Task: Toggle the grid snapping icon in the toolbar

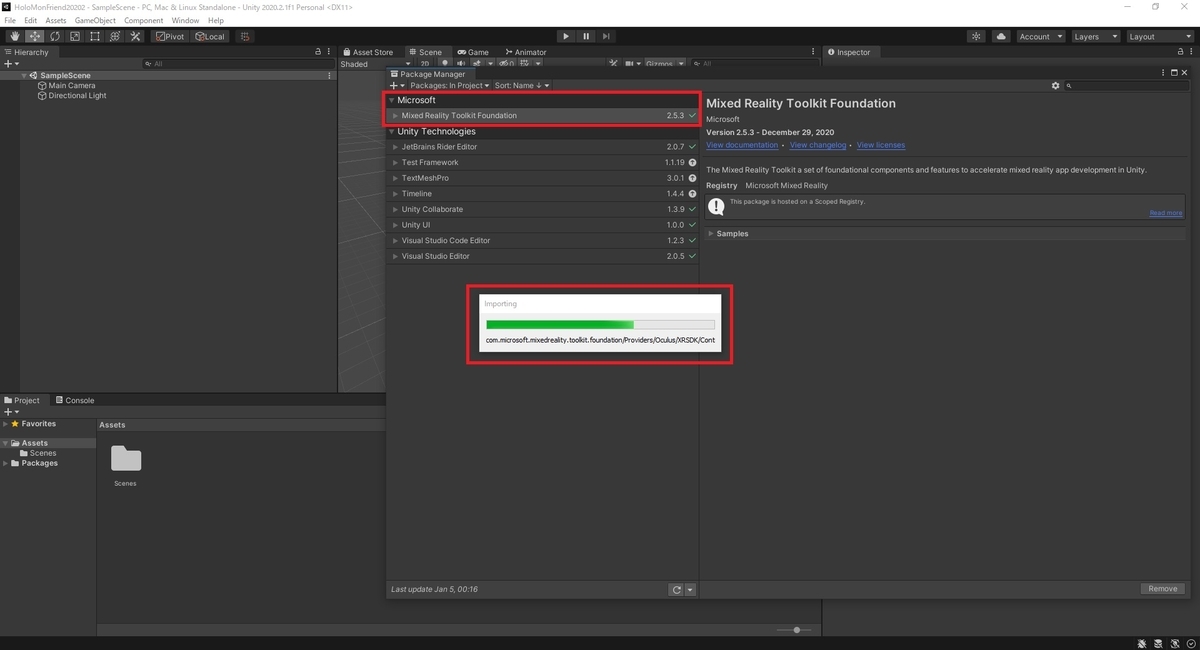Action: (245, 36)
